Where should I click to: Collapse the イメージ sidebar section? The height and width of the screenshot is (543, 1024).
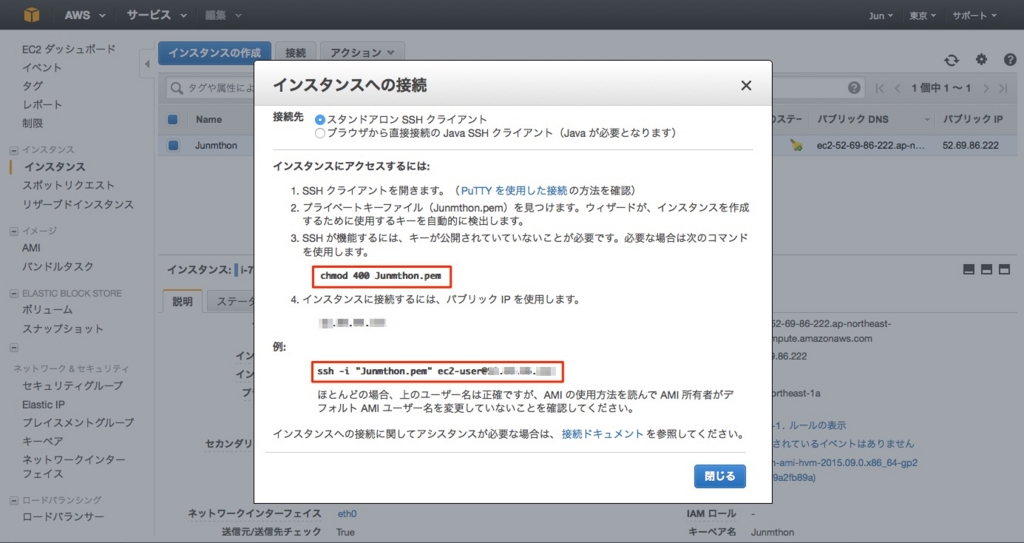pos(14,231)
